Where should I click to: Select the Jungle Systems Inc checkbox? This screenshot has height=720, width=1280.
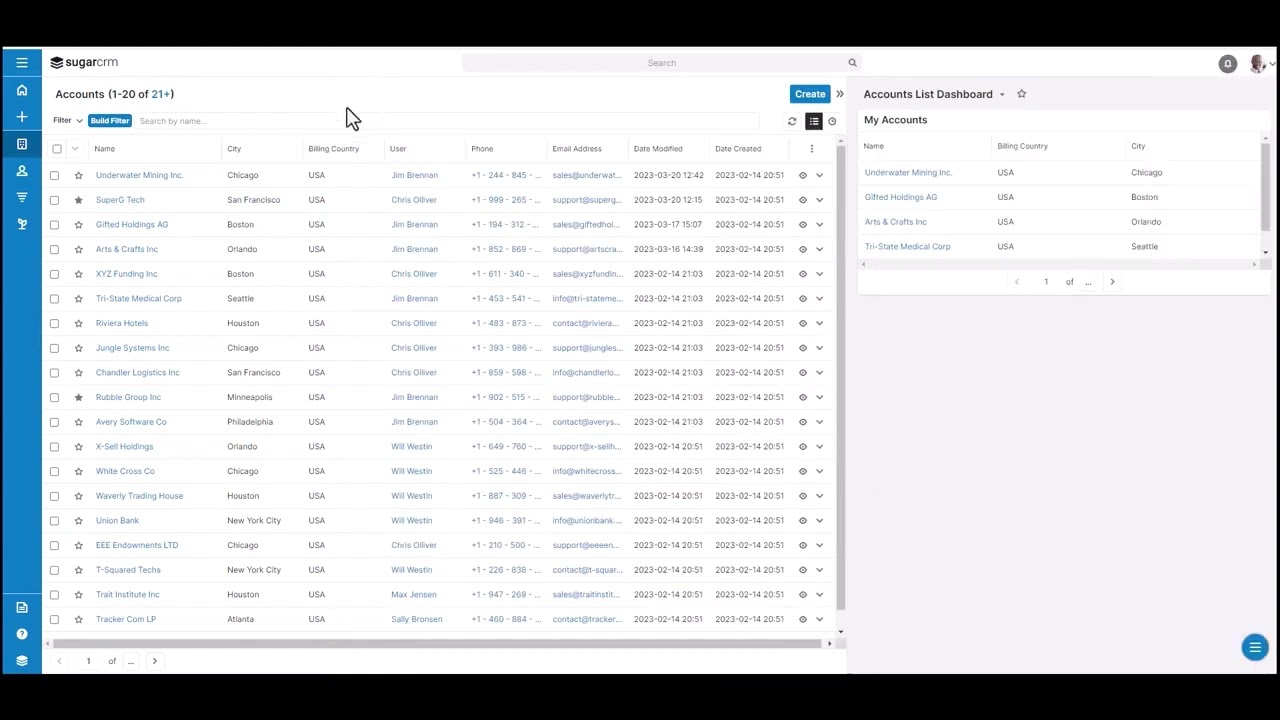[55, 348]
